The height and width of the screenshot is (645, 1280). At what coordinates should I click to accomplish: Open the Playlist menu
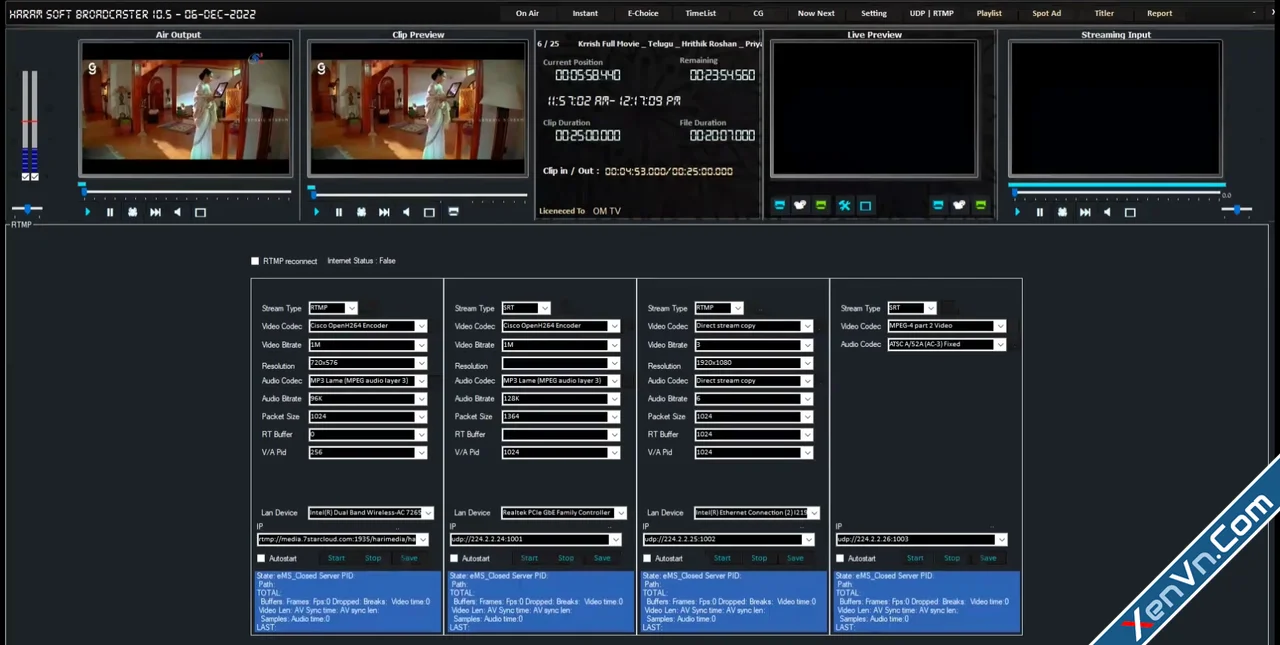coord(989,13)
